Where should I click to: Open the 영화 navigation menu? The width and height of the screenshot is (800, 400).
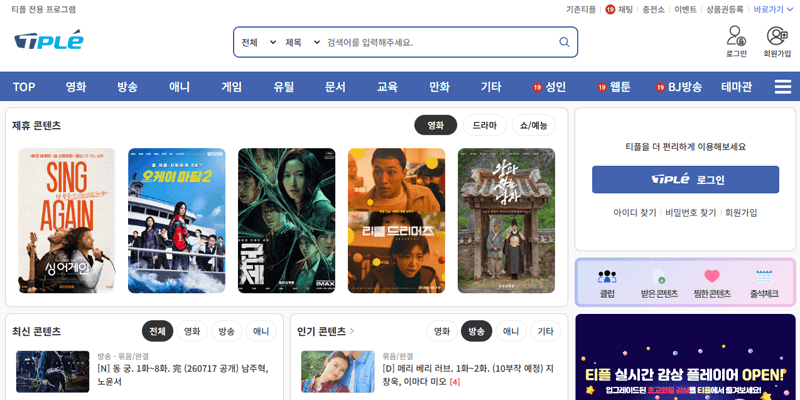pyautogui.click(x=76, y=87)
